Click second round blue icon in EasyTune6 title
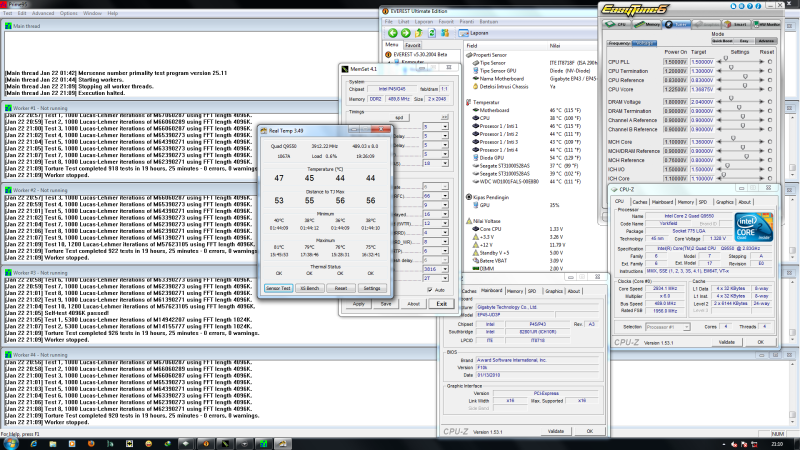Image resolution: width=800 pixels, height=450 pixels. click(742, 6)
